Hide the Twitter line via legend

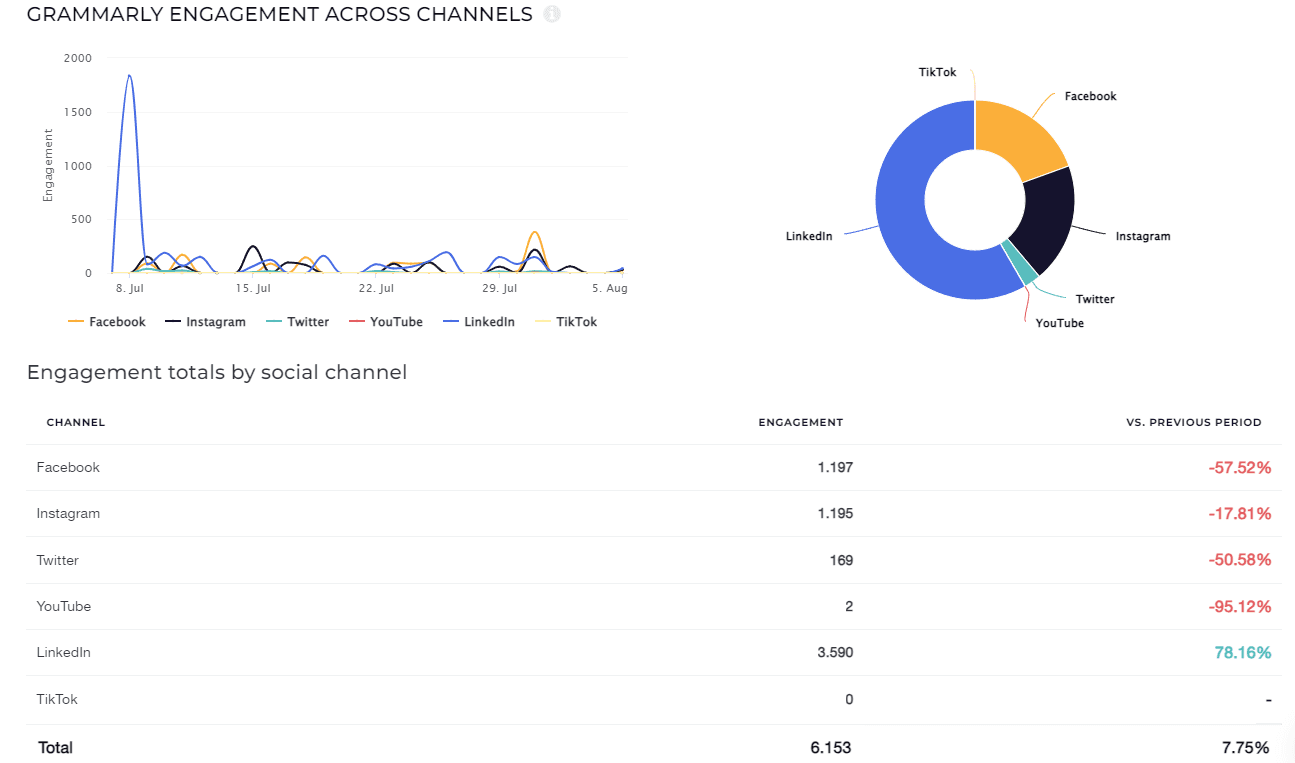coord(298,322)
